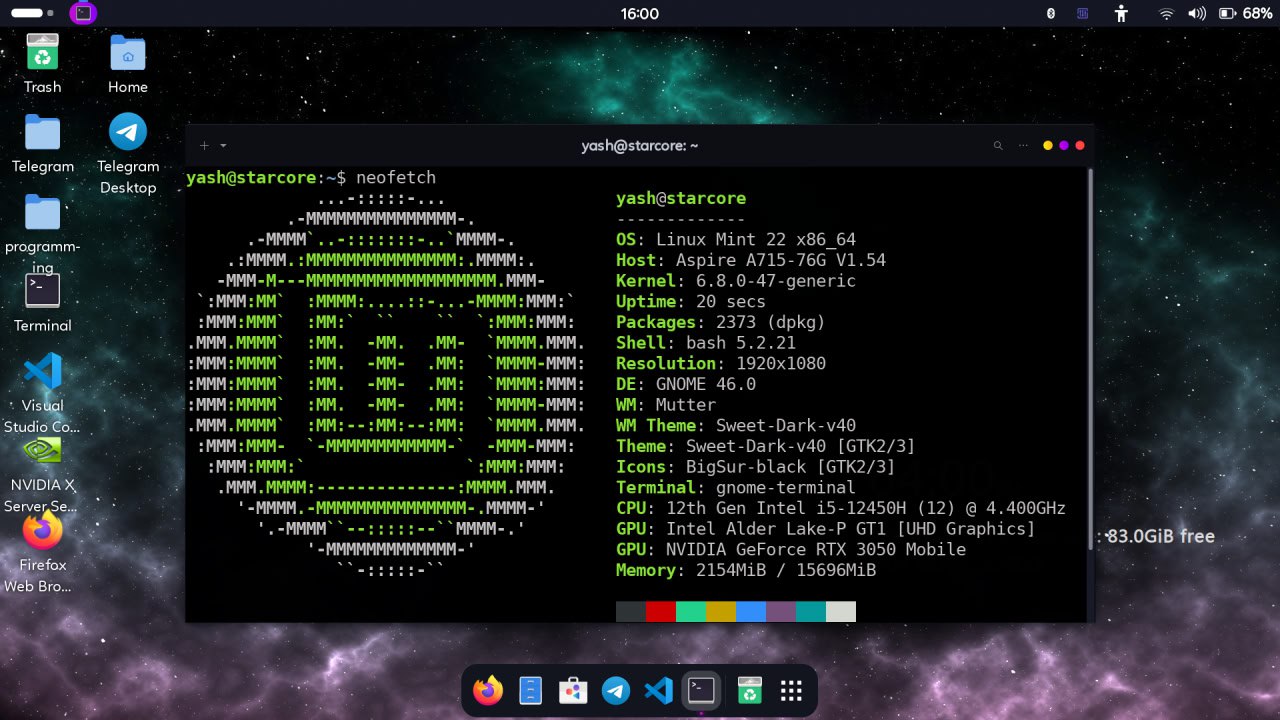
Task: Launch Firefox from the dock
Action: pyautogui.click(x=488, y=690)
